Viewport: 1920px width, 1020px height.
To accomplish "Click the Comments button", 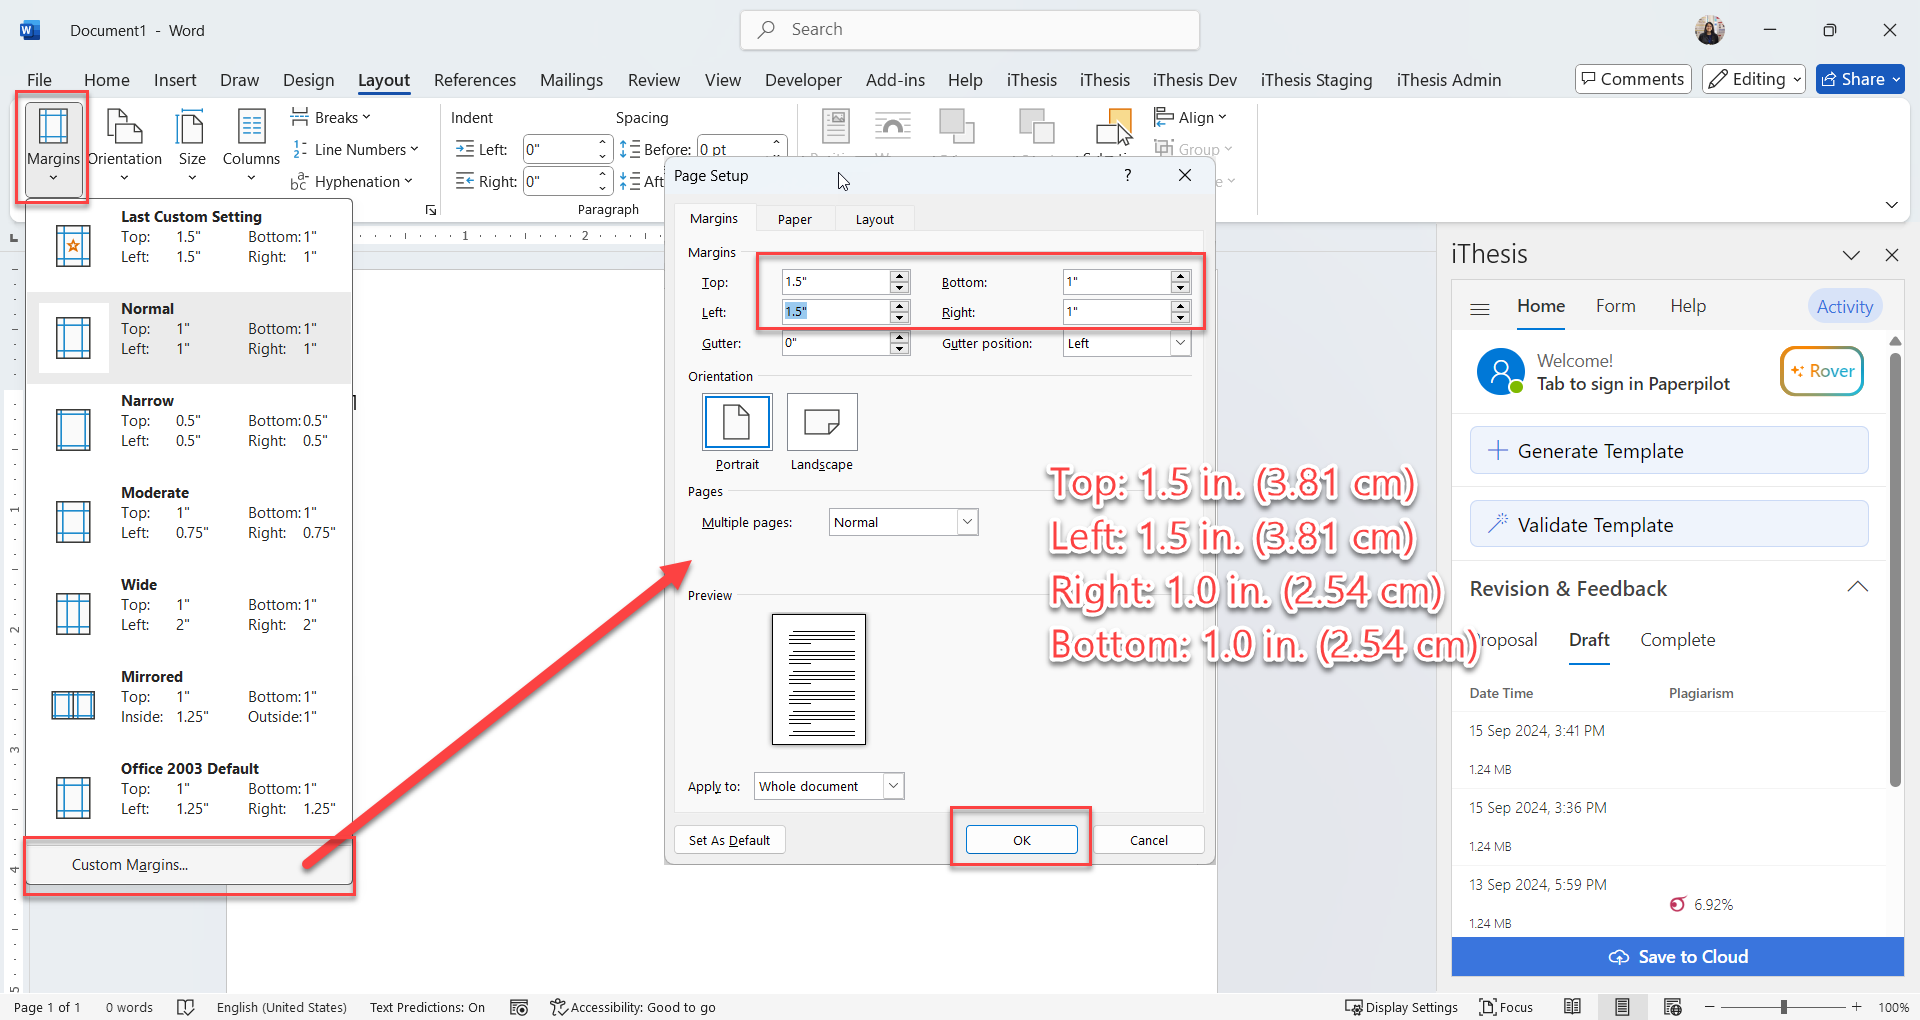I will tap(1633, 79).
